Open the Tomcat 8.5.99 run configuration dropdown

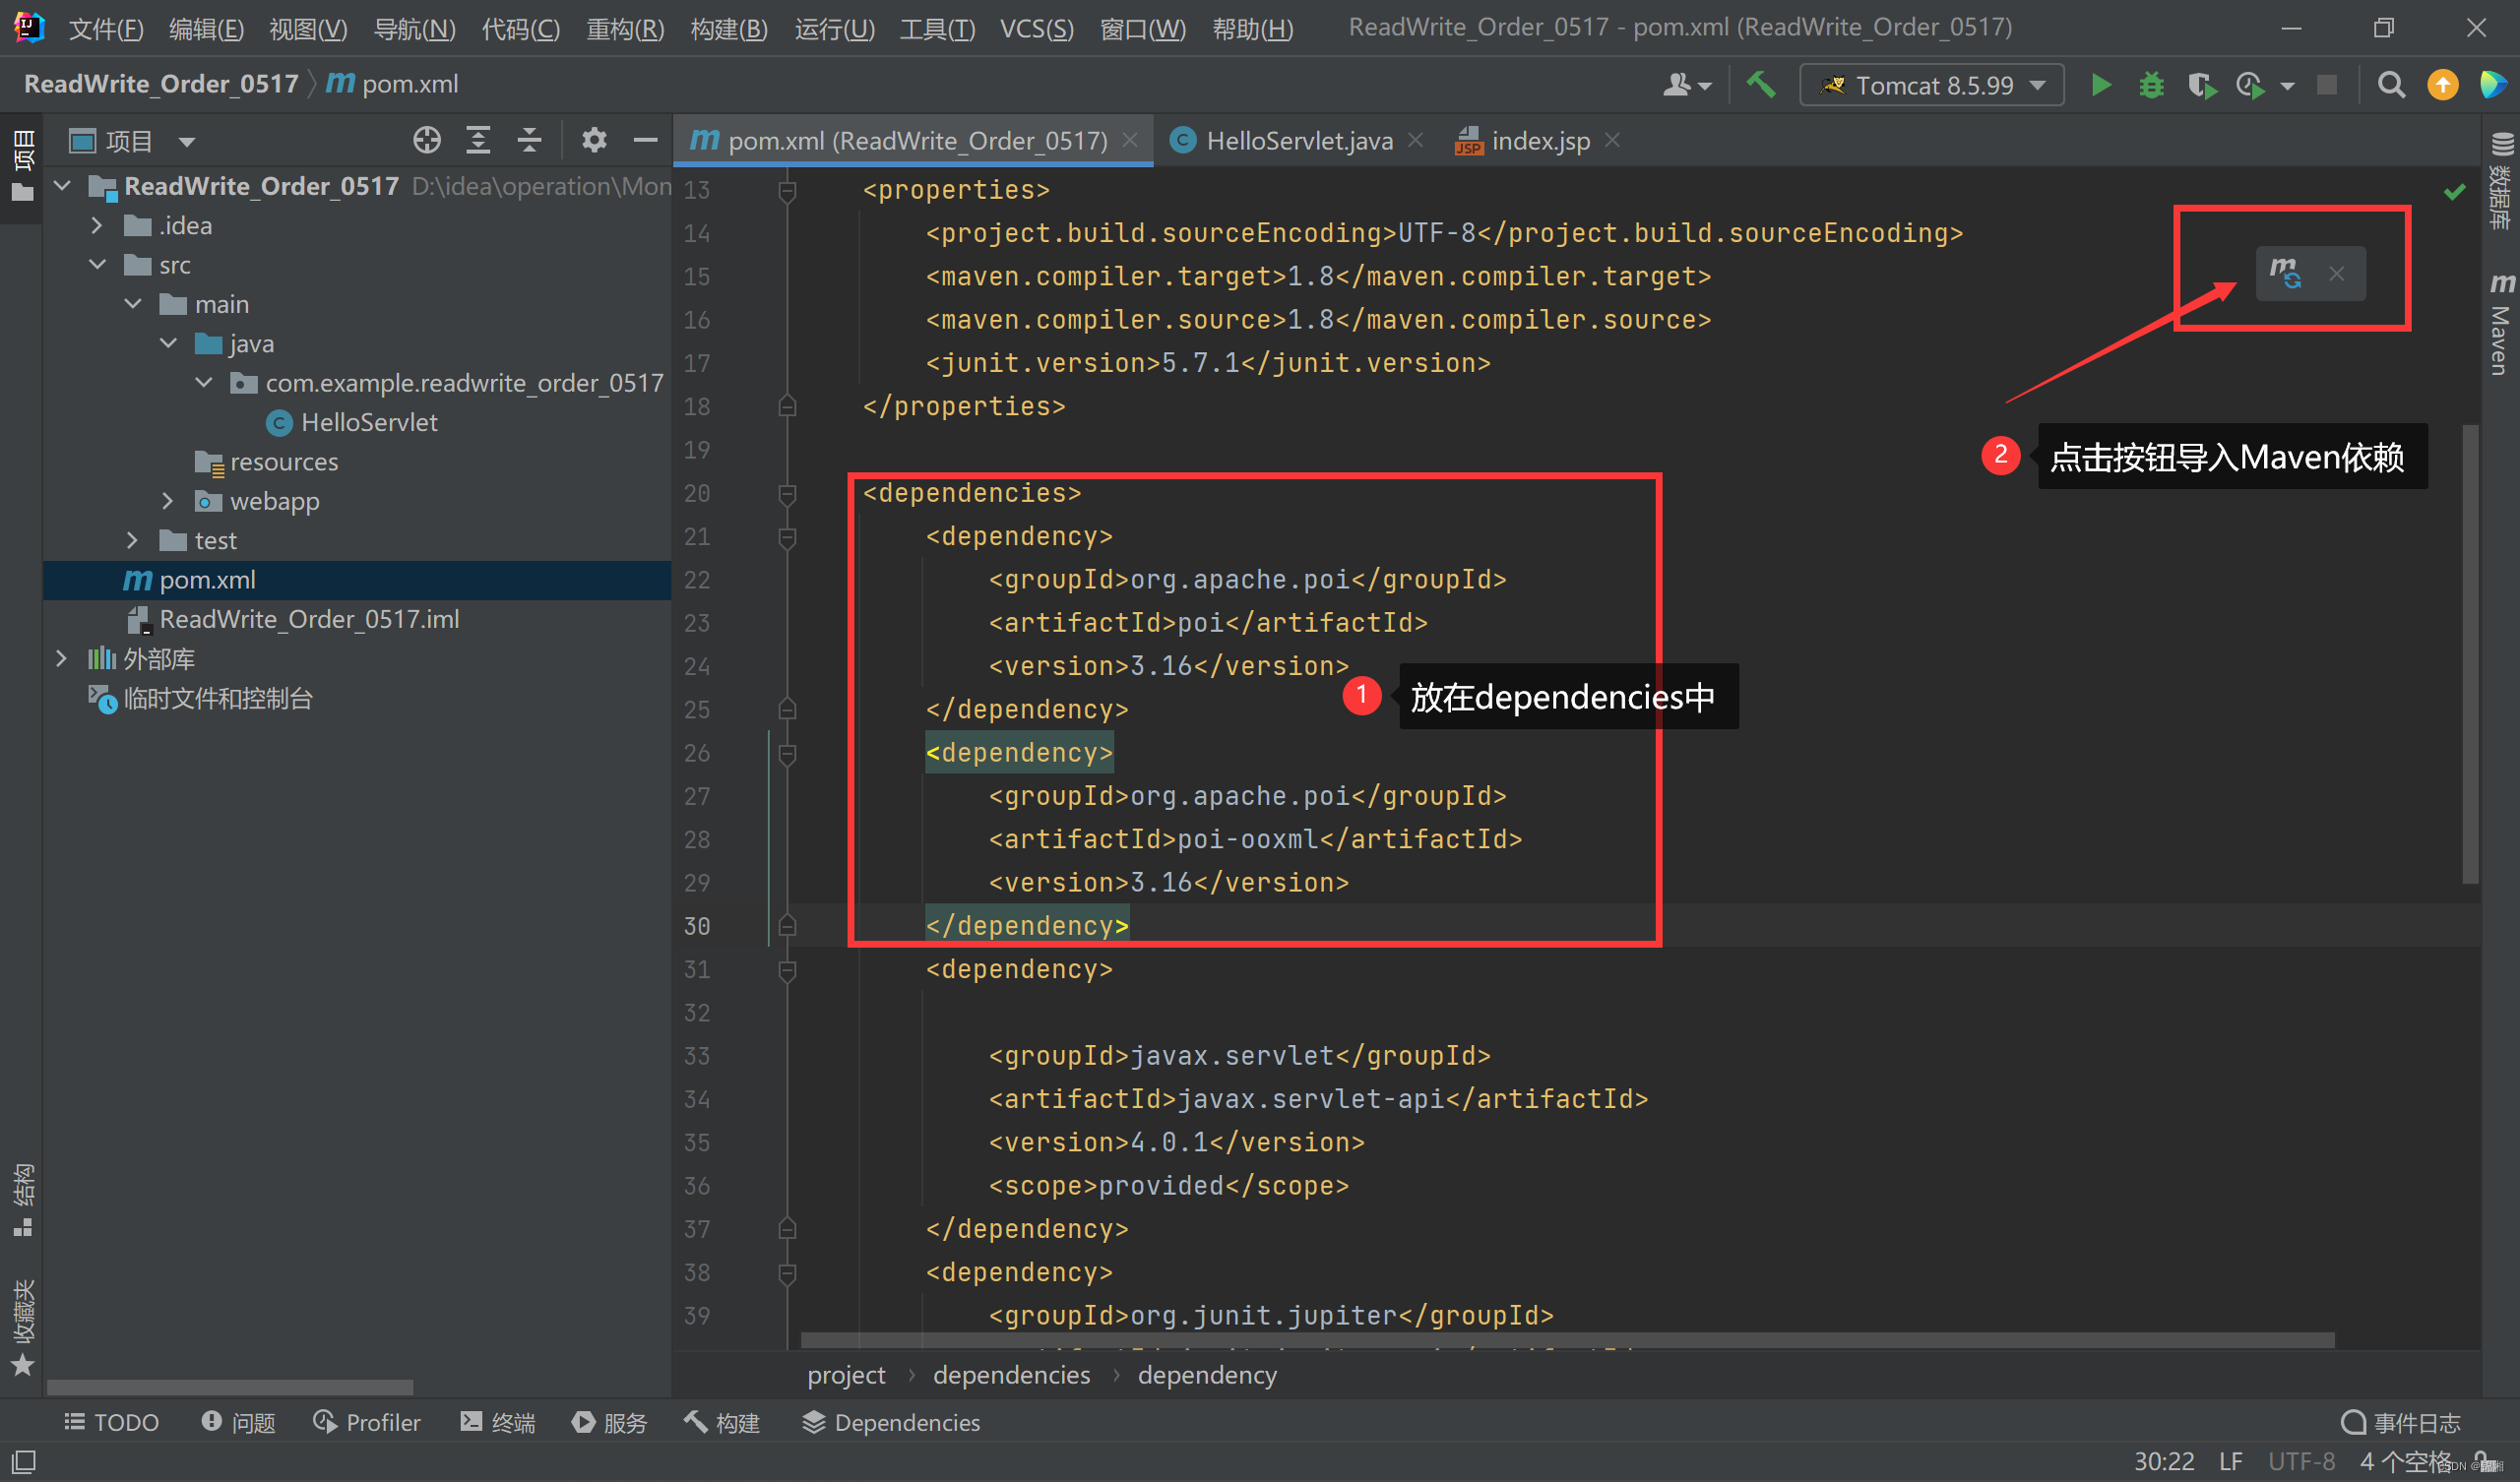click(x=1931, y=86)
